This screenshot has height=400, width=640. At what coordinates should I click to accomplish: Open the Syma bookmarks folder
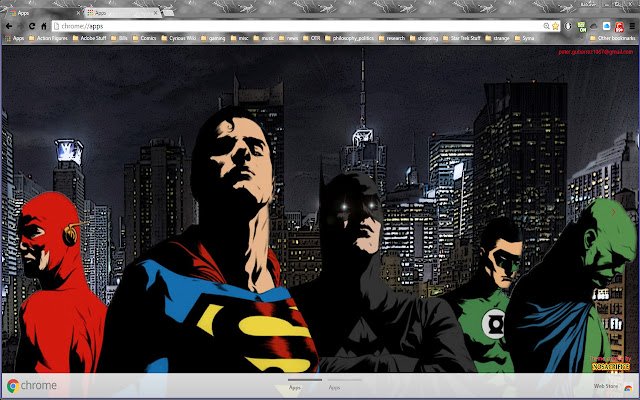click(525, 38)
